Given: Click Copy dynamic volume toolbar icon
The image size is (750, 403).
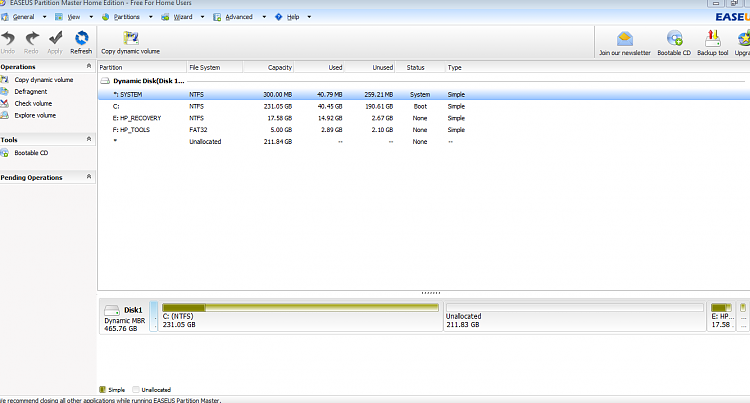Looking at the screenshot, I should 131,38.
